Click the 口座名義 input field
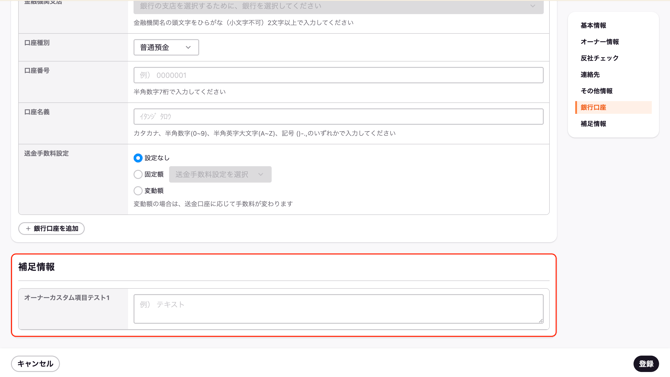The height and width of the screenshot is (377, 670). [338, 117]
